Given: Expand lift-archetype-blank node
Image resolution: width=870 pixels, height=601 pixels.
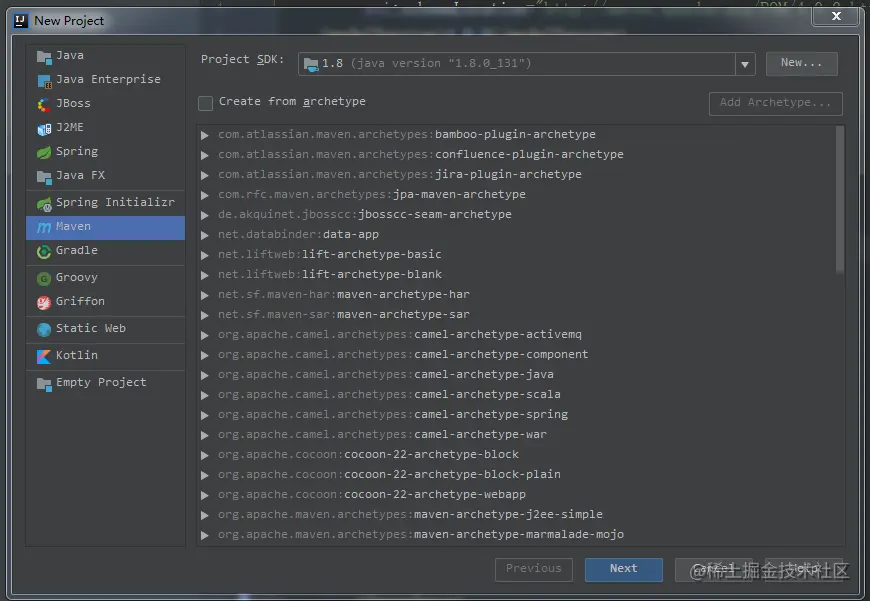Looking at the screenshot, I should (x=205, y=275).
